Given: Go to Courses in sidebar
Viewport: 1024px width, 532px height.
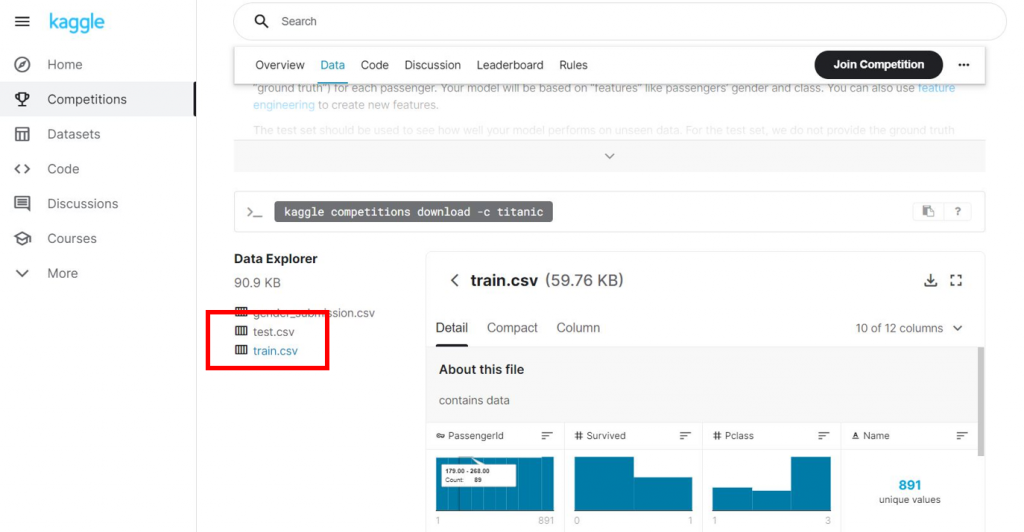Looking at the screenshot, I should pos(72,238).
